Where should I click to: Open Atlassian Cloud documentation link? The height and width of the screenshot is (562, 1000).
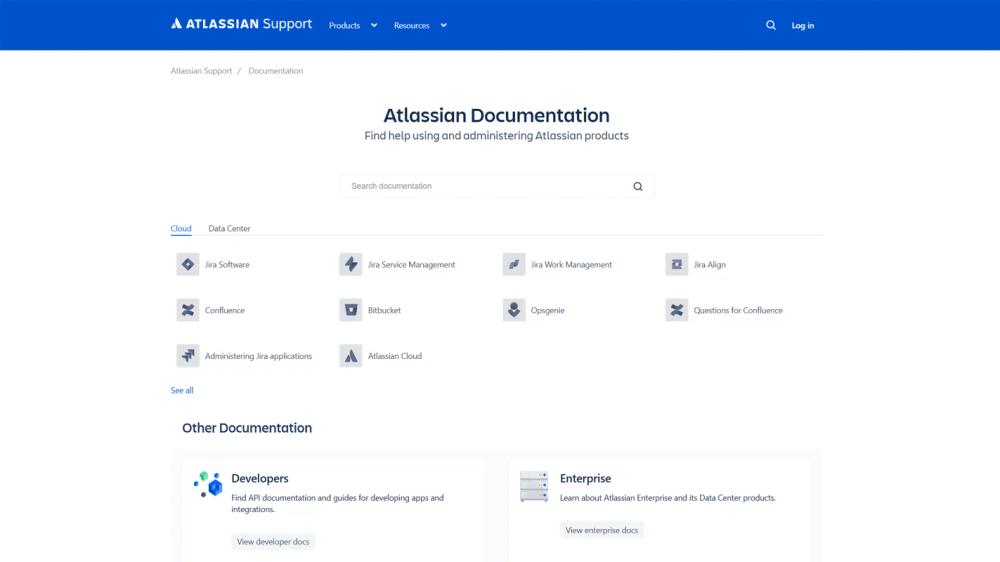394,357
